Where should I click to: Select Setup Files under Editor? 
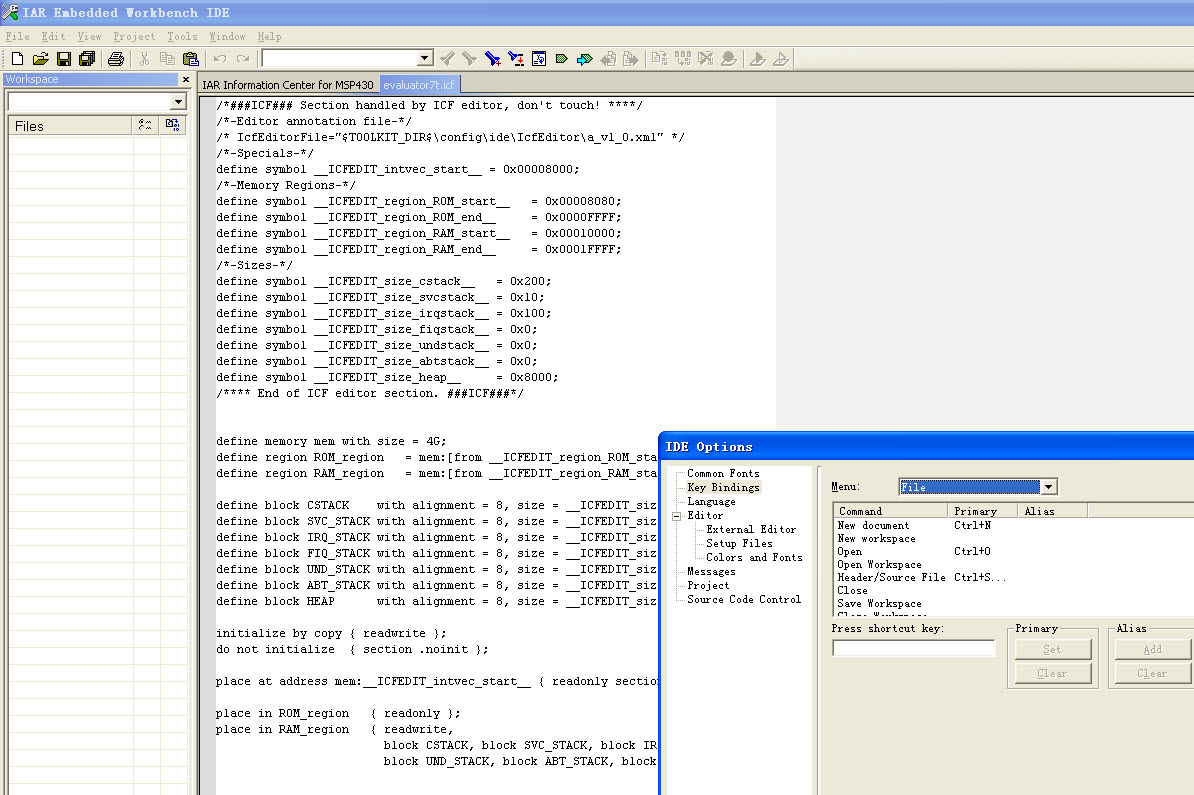pos(739,543)
